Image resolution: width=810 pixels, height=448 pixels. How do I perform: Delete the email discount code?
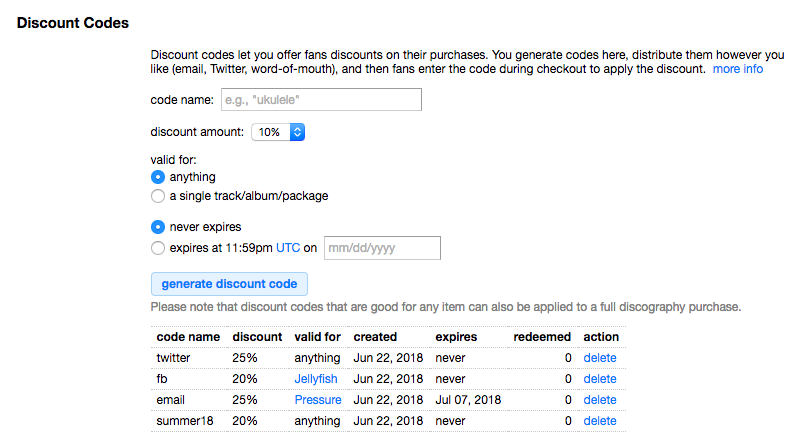point(600,400)
